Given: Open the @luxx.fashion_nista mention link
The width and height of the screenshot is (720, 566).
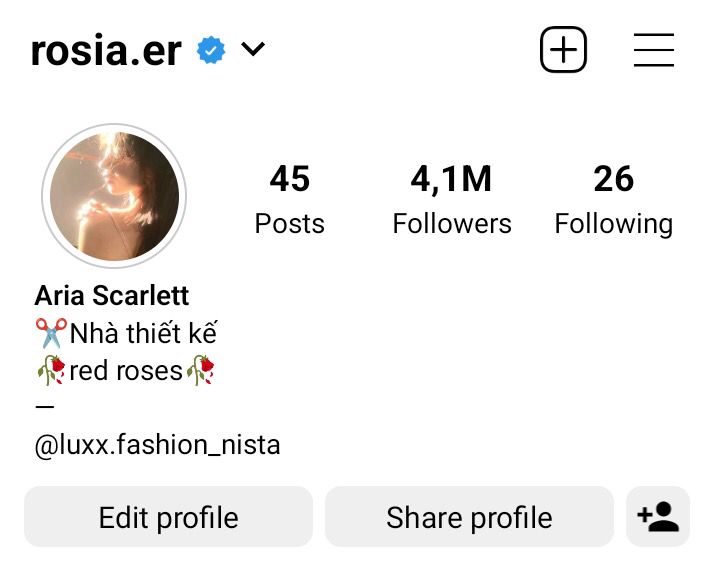Looking at the screenshot, I should coord(158,445).
